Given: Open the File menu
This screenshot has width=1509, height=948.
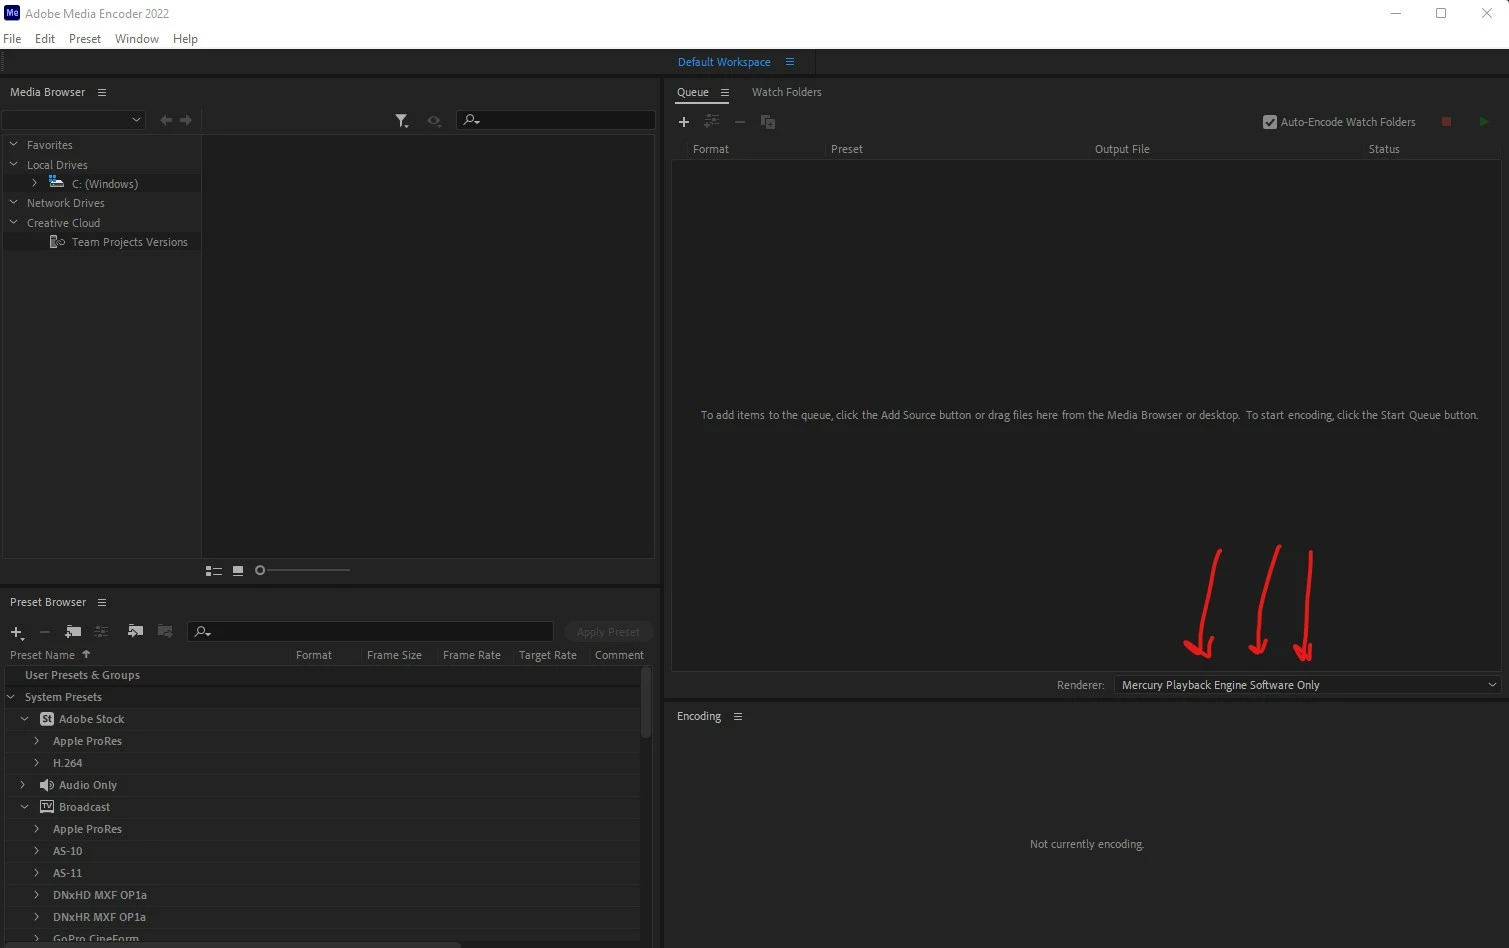Looking at the screenshot, I should pos(12,39).
